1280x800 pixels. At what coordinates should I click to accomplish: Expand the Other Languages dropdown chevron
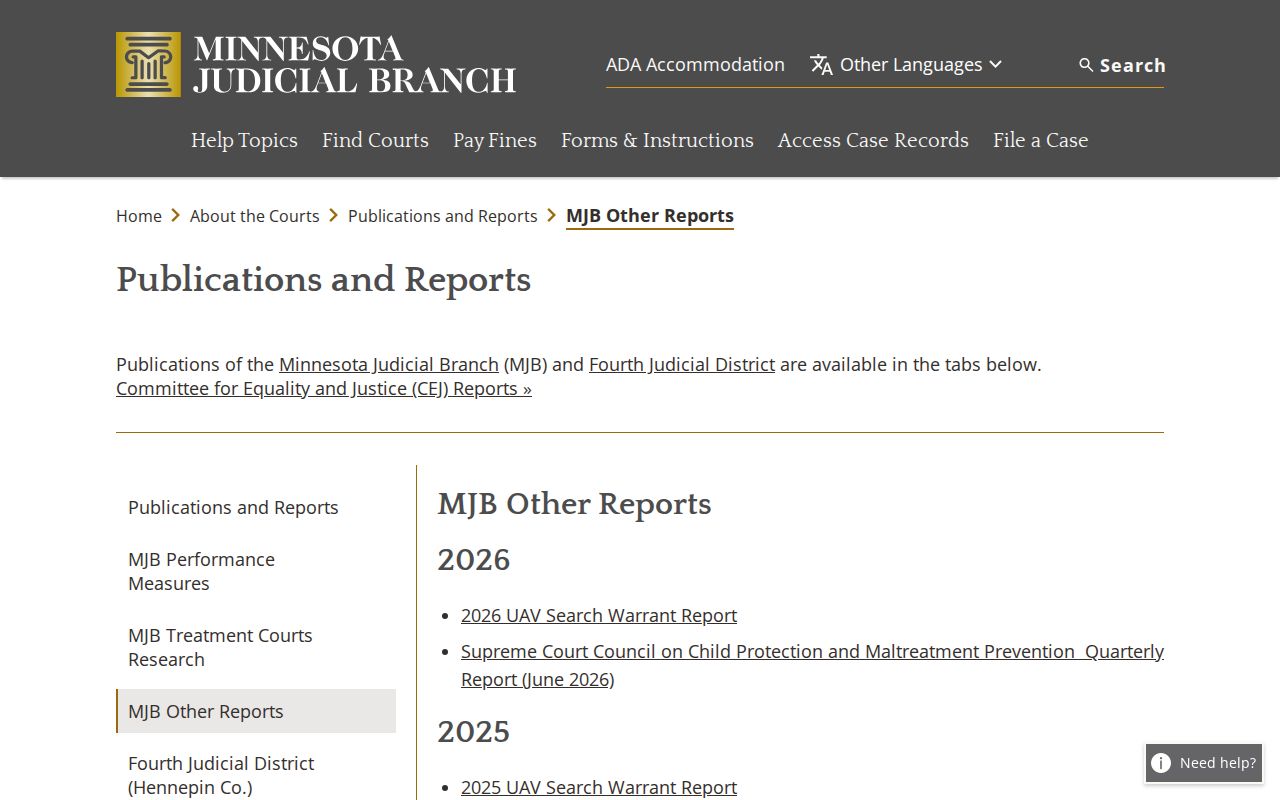pos(995,65)
